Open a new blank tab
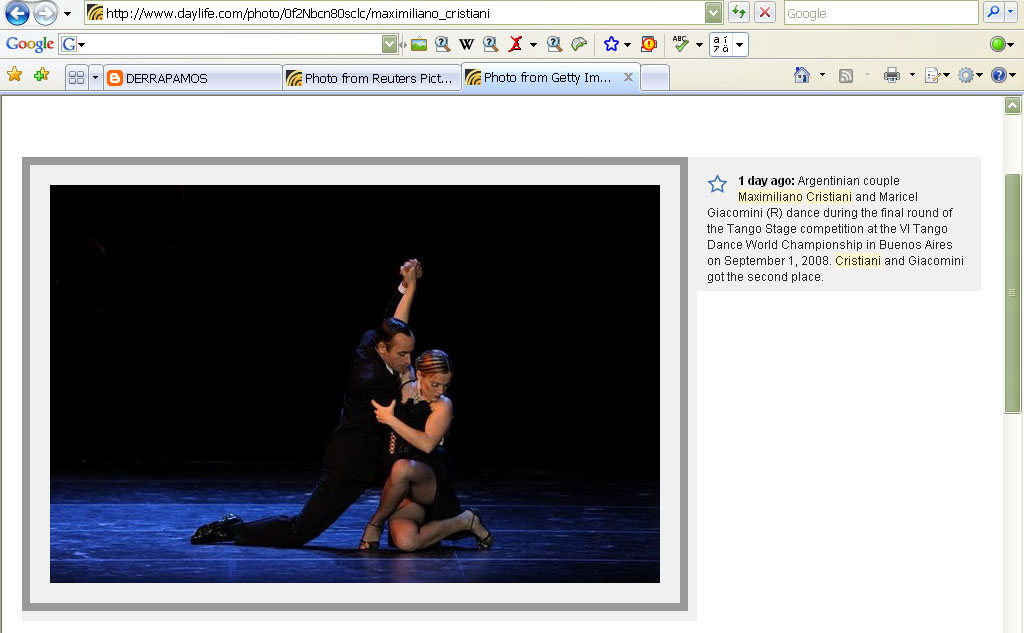The height and width of the screenshot is (633, 1024). click(x=655, y=78)
